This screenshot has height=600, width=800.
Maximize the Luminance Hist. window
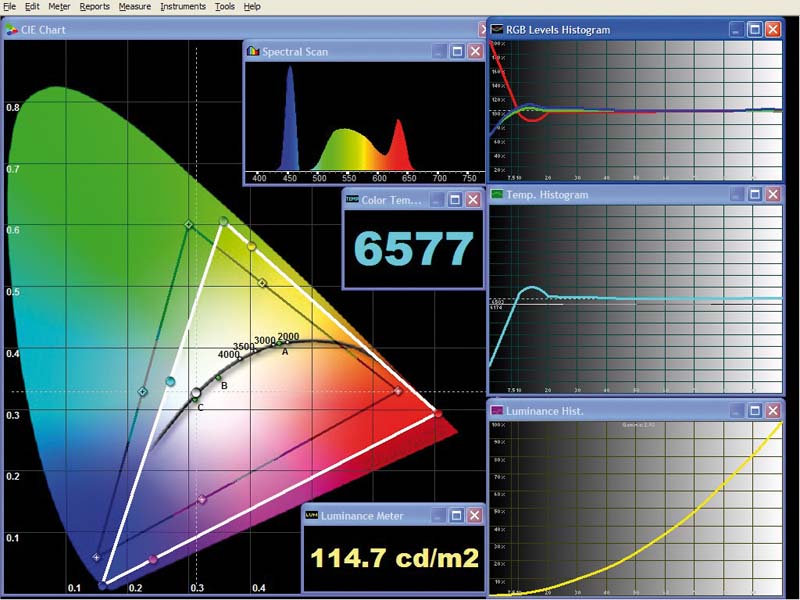pyautogui.click(x=755, y=410)
